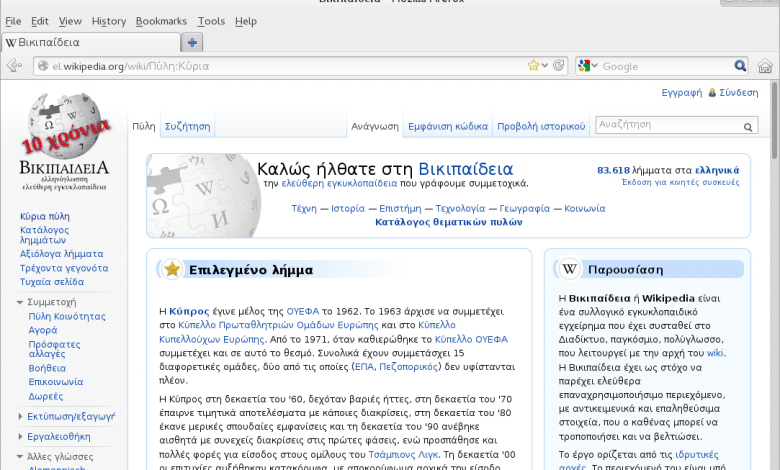
Task: Reload the page with the refresh icon
Action: [x=559, y=66]
